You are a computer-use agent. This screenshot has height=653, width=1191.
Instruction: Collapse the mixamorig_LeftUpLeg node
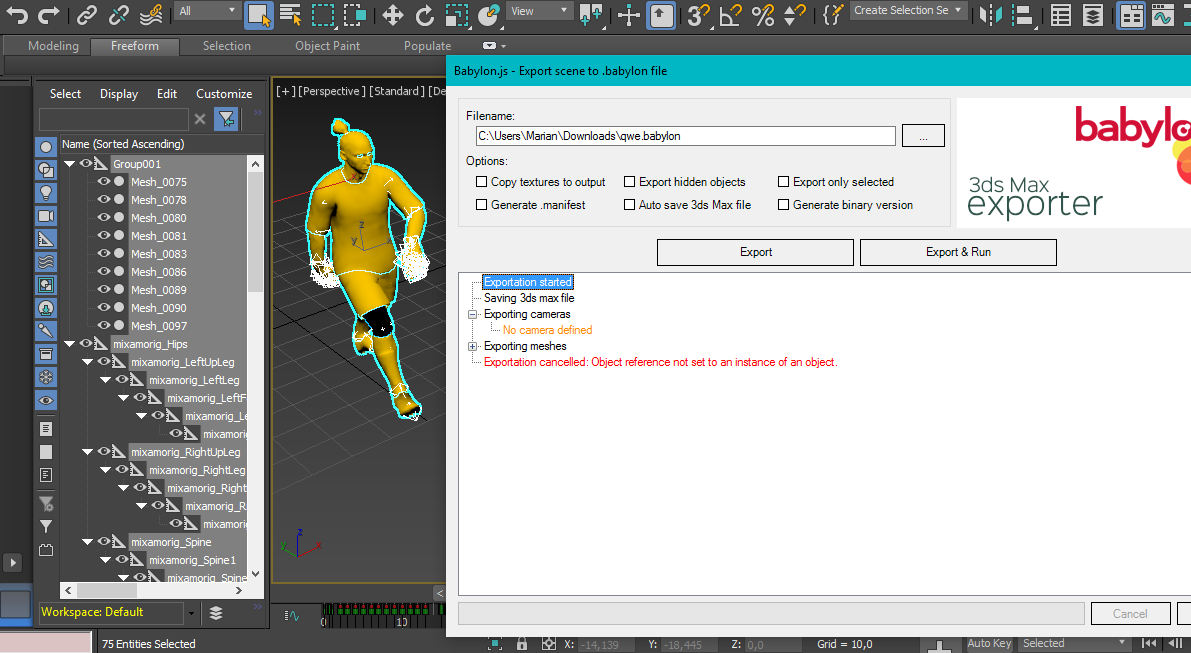[x=87, y=361]
